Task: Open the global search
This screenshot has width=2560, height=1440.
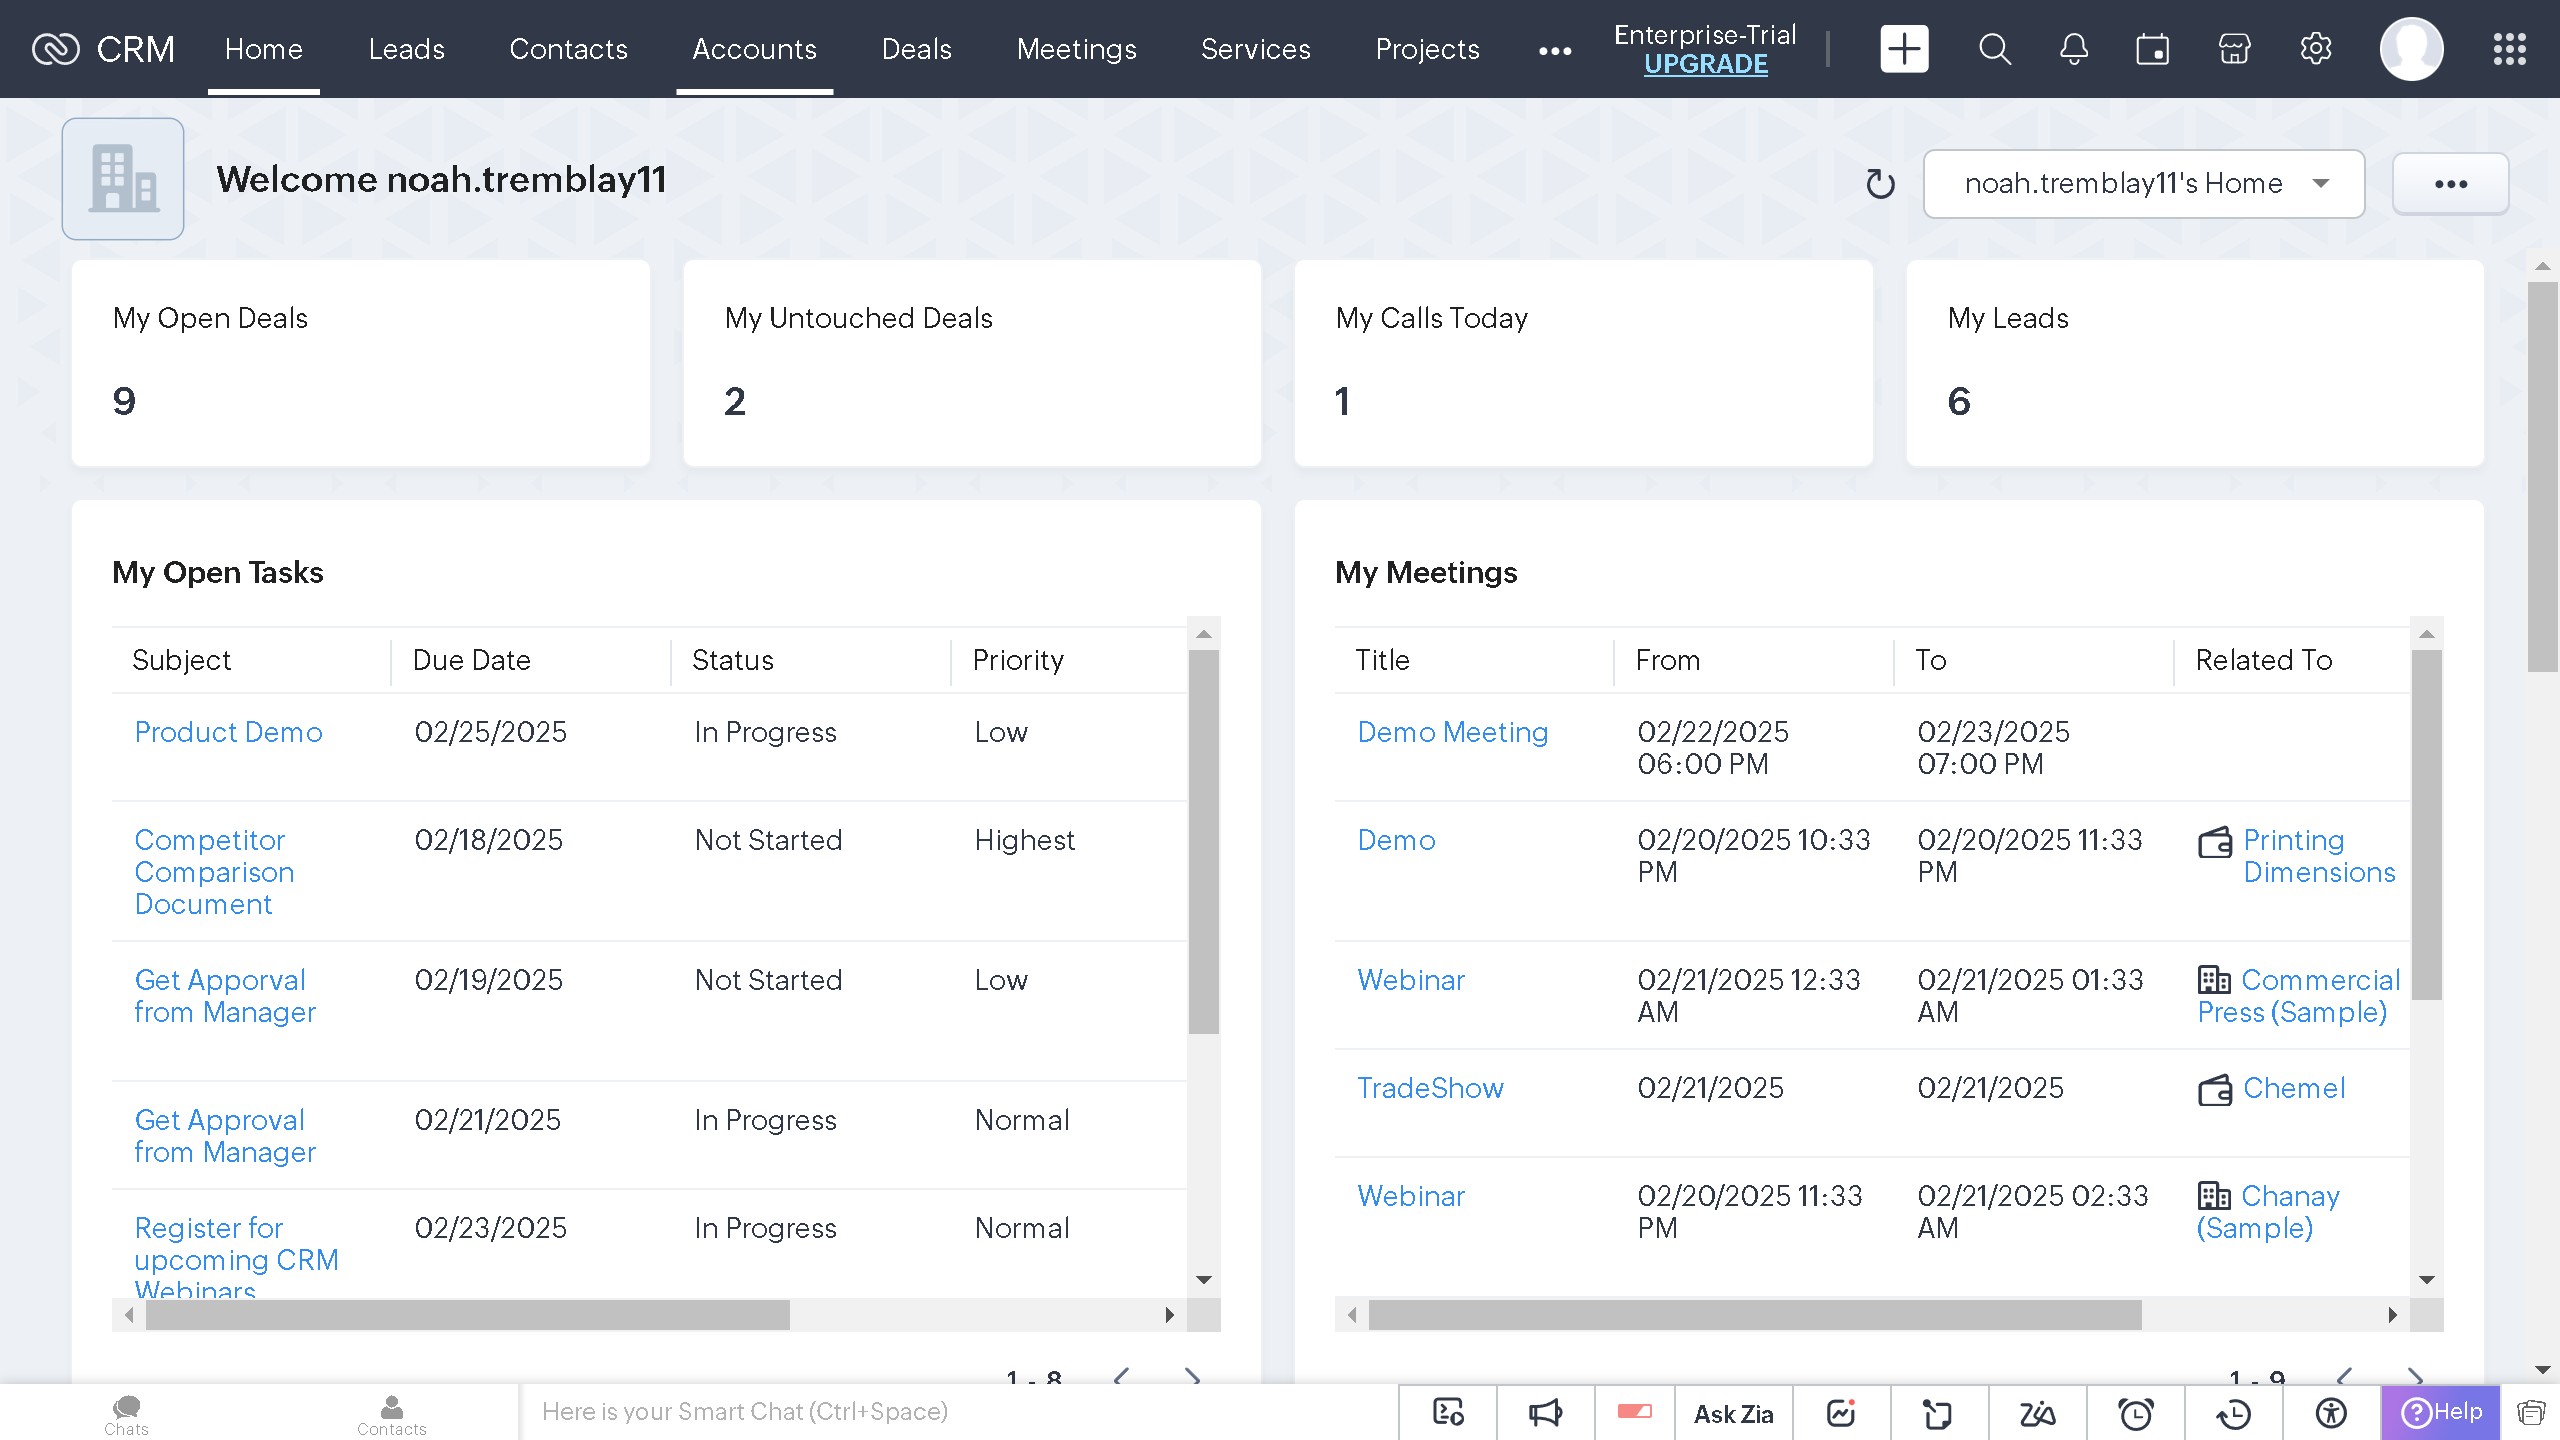Action: point(1993,49)
